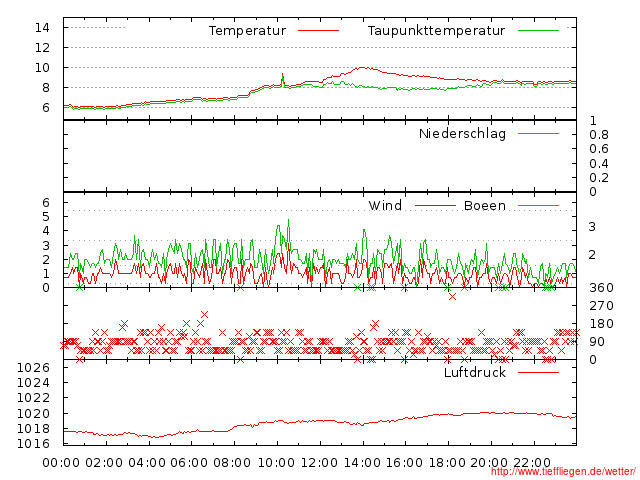Click the 08:00 time axis label

pyautogui.click(x=232, y=463)
